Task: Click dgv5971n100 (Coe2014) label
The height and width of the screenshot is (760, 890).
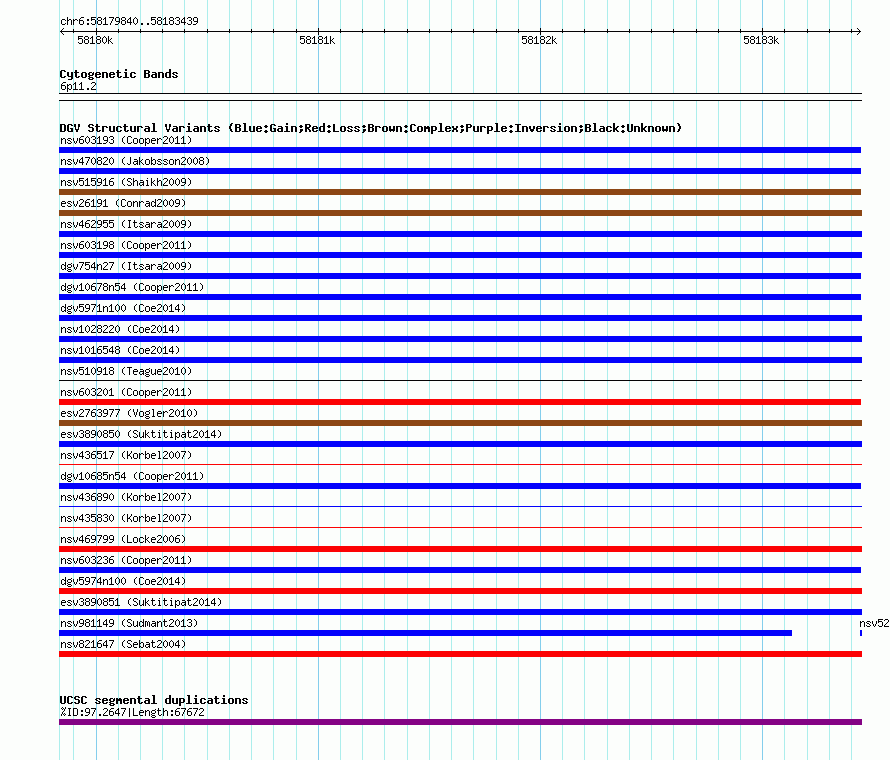Action: click(123, 308)
